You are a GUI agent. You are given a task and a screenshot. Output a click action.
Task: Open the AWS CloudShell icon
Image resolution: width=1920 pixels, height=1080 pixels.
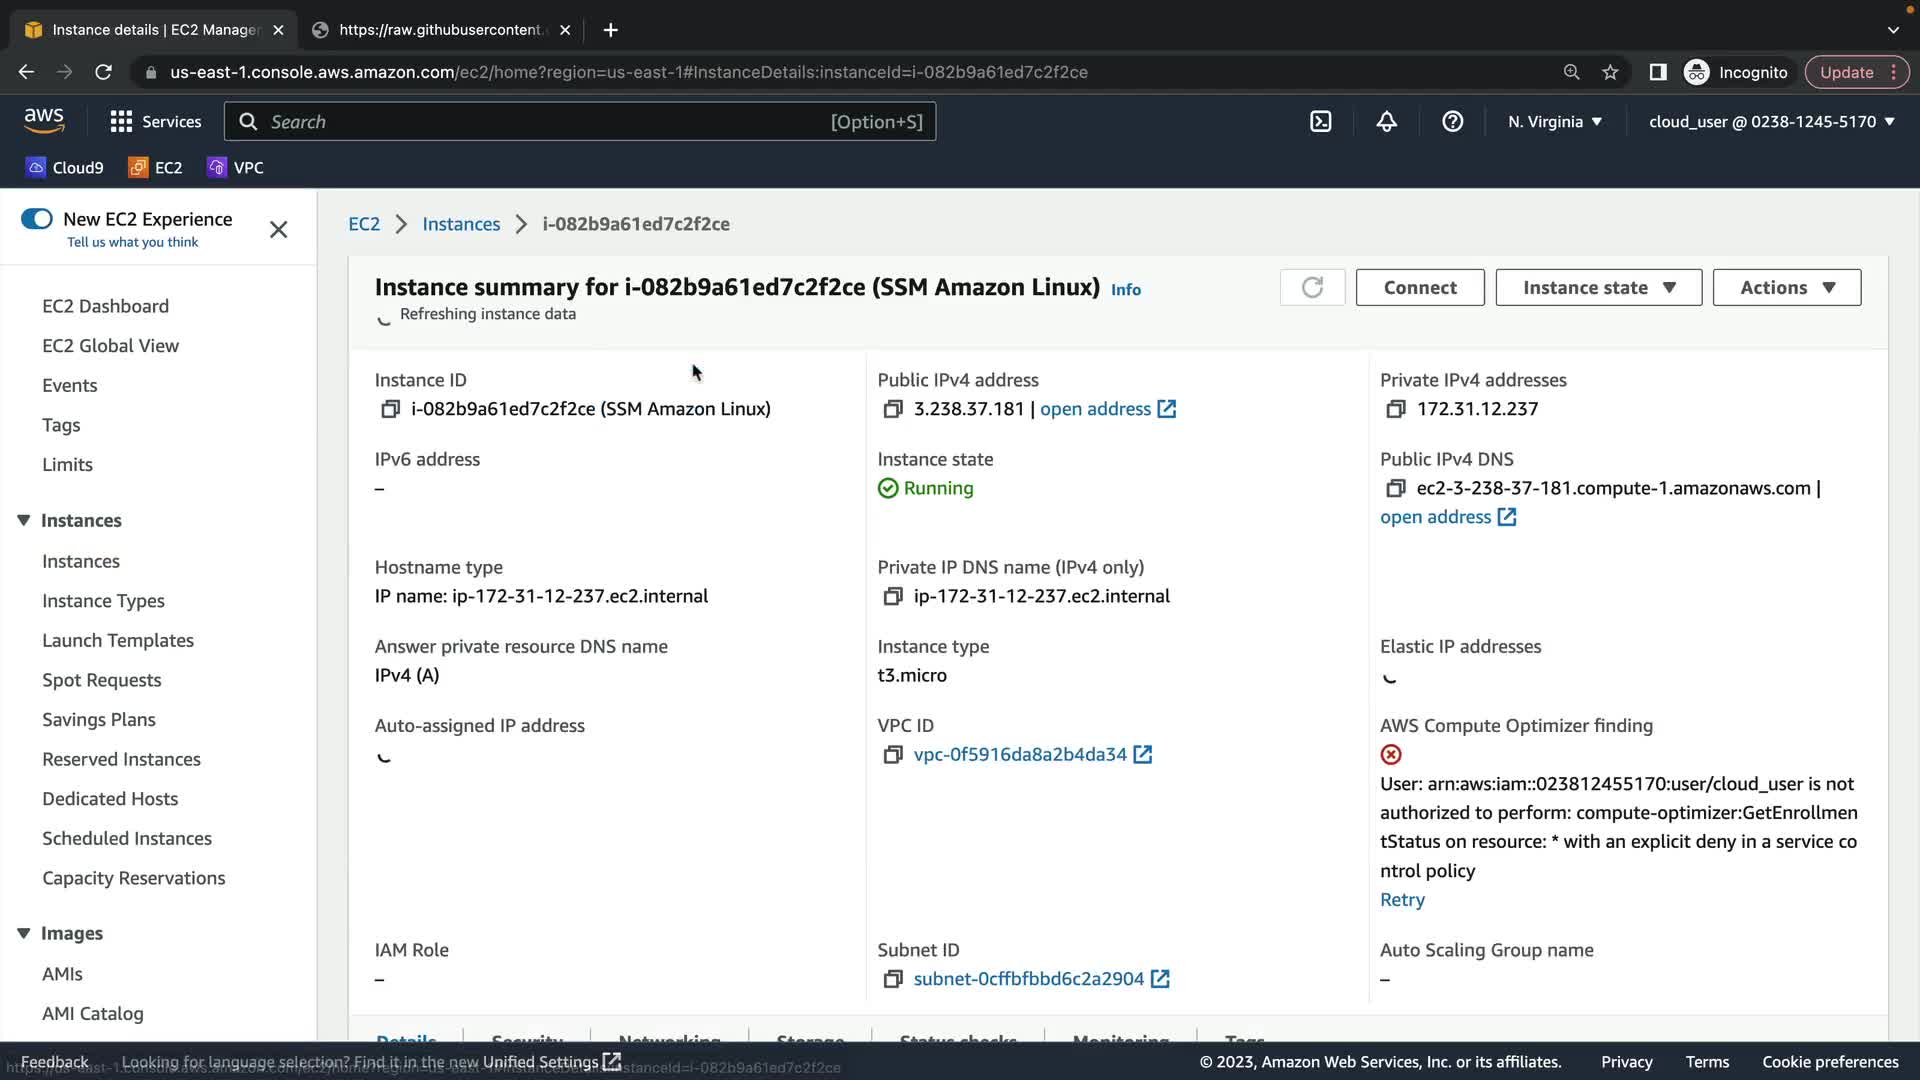(1321, 122)
